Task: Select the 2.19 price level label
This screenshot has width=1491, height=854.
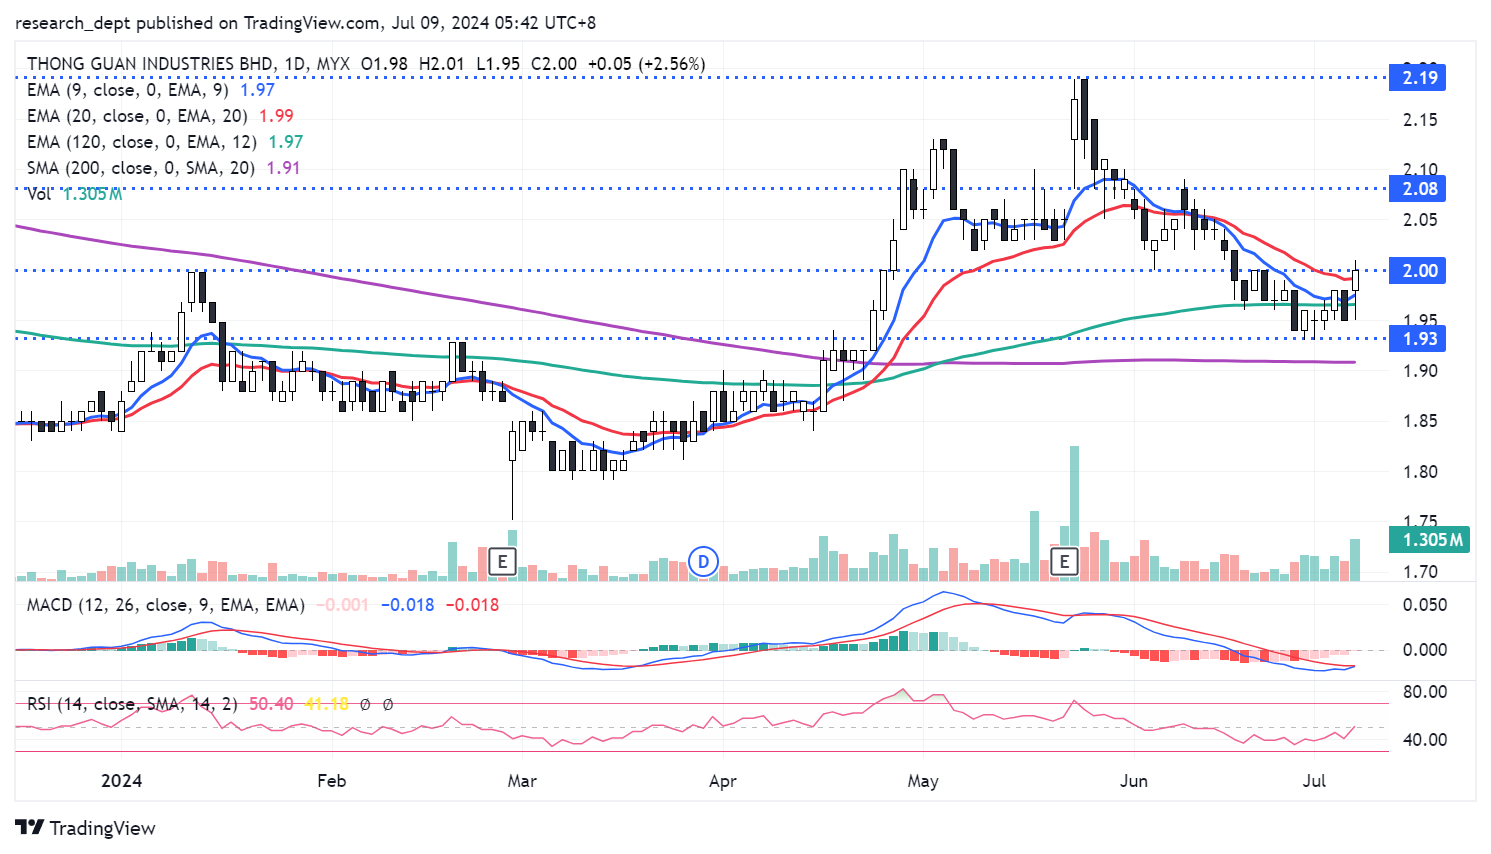Action: pyautogui.click(x=1419, y=78)
